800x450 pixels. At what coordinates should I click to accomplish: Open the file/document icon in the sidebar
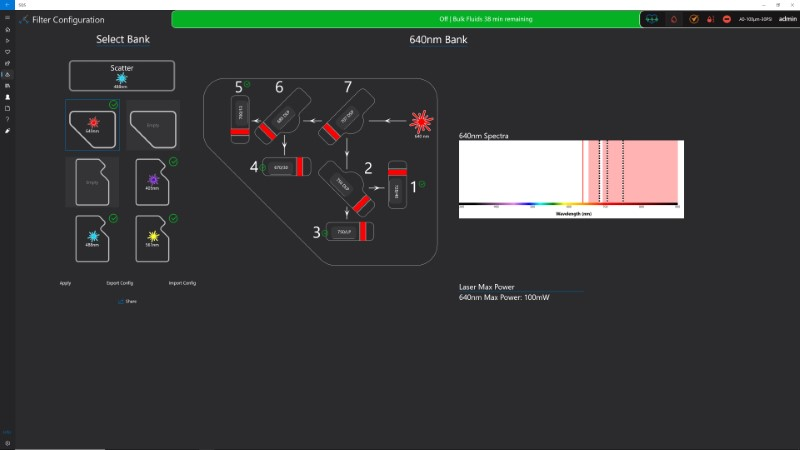[7, 108]
